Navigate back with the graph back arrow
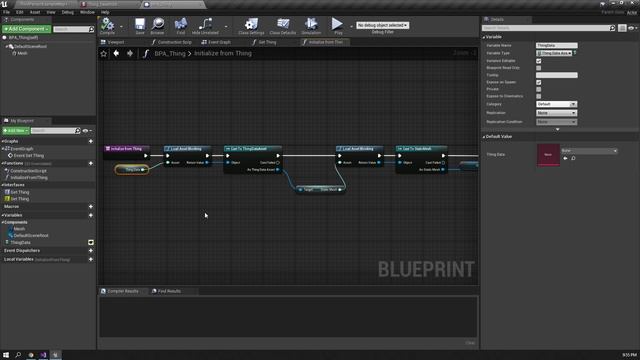Viewport: 640px width, 360px height. [x=116, y=53]
